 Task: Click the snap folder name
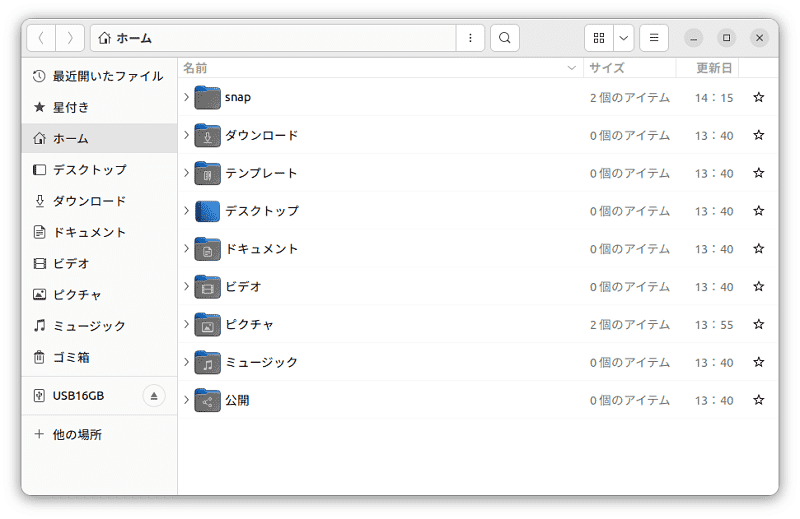238,97
